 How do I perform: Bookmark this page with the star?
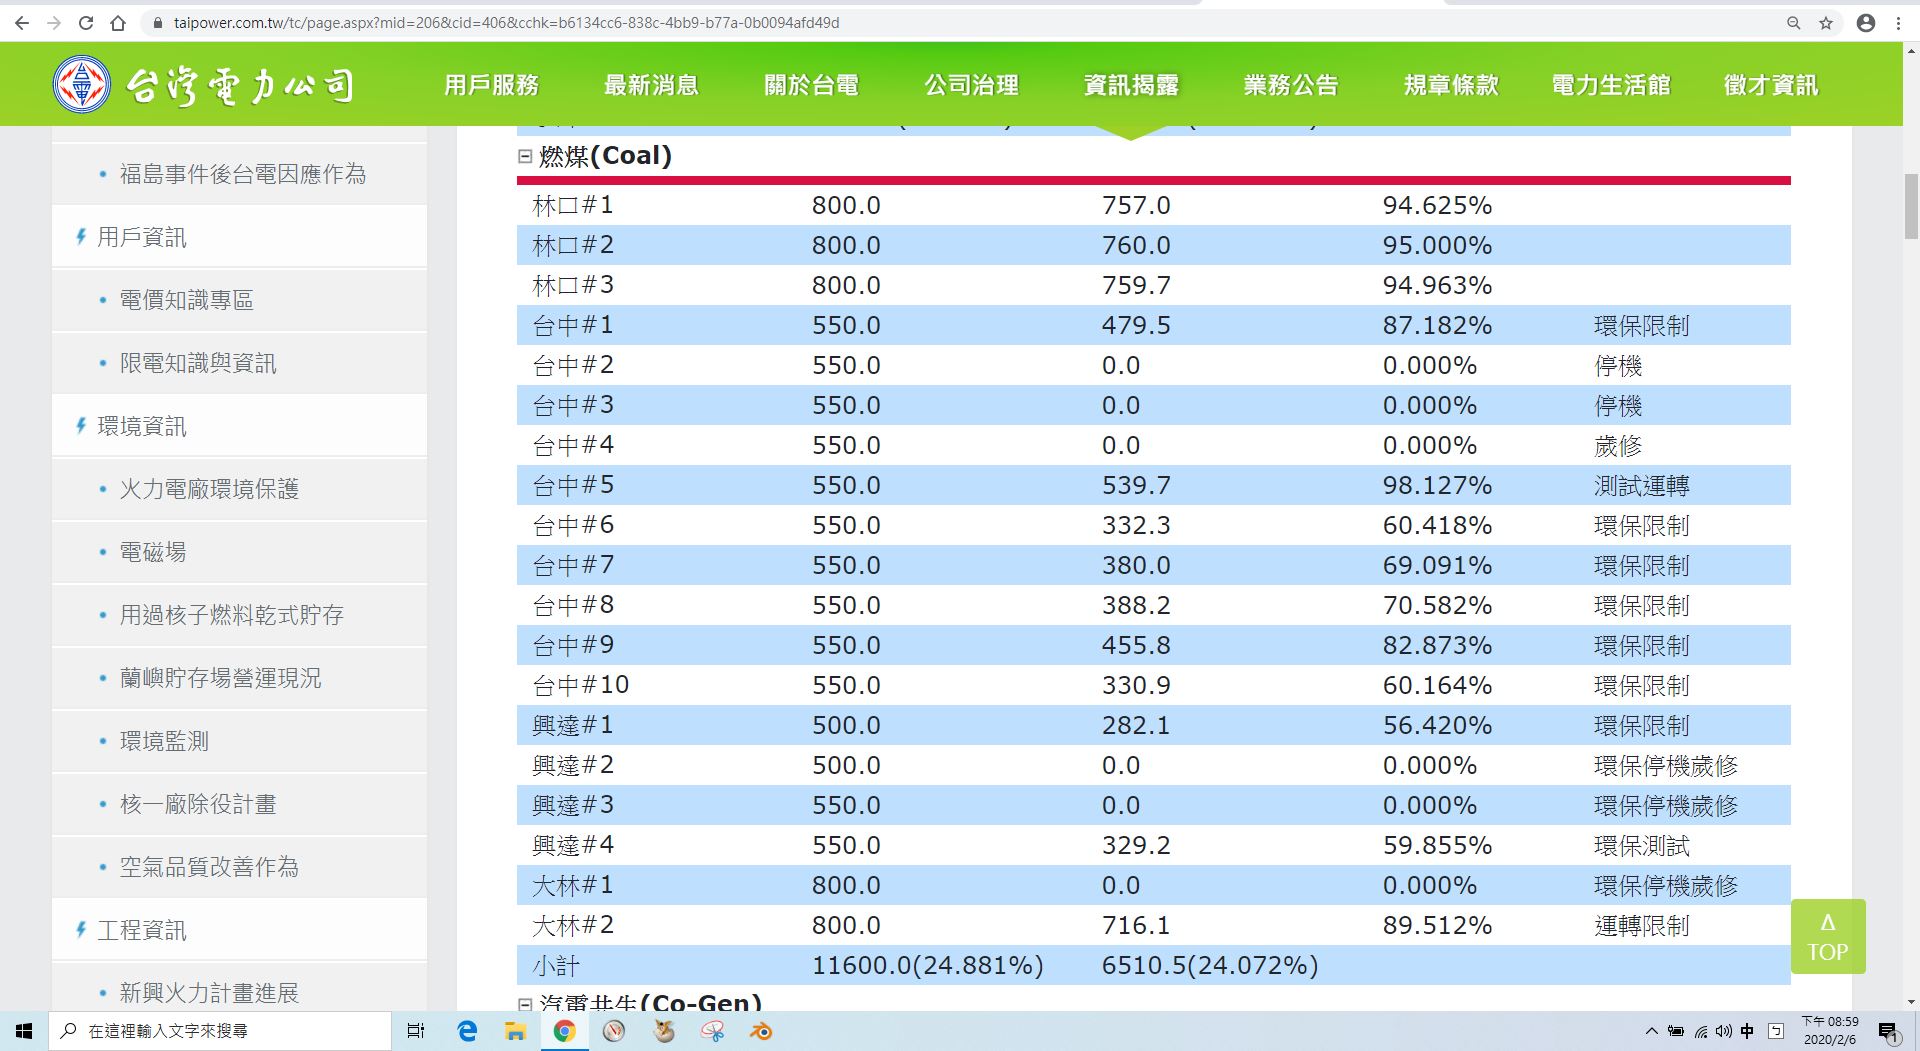point(1826,23)
